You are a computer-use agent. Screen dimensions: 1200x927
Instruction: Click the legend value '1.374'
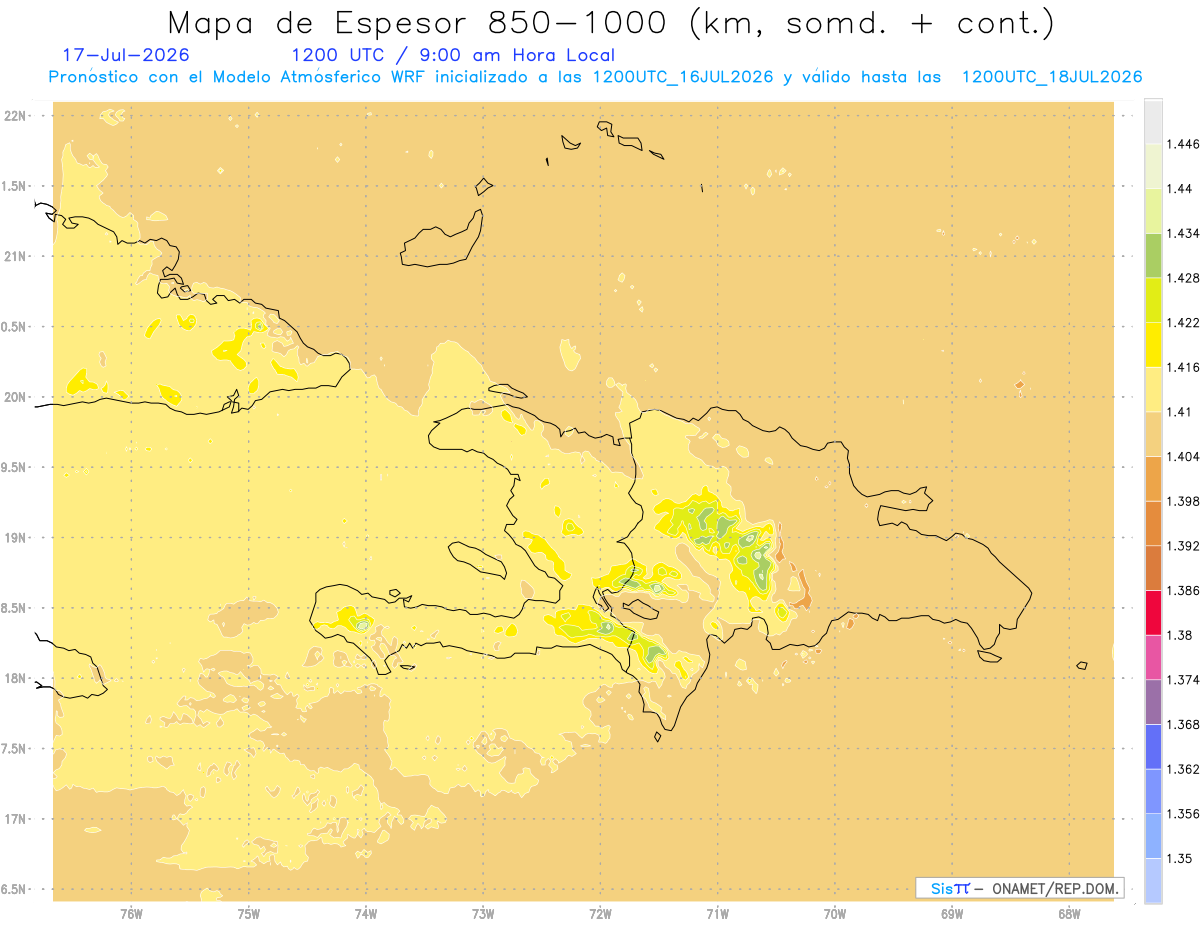[x=1185, y=680]
